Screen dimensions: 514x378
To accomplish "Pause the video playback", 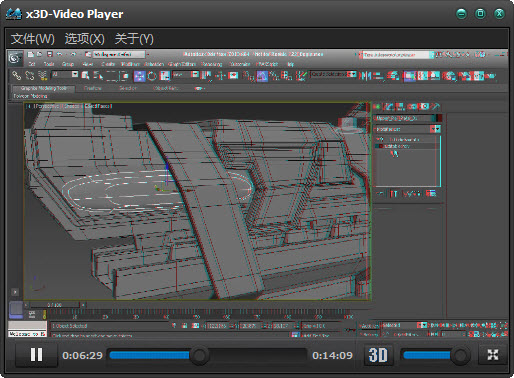I will click(x=36, y=355).
